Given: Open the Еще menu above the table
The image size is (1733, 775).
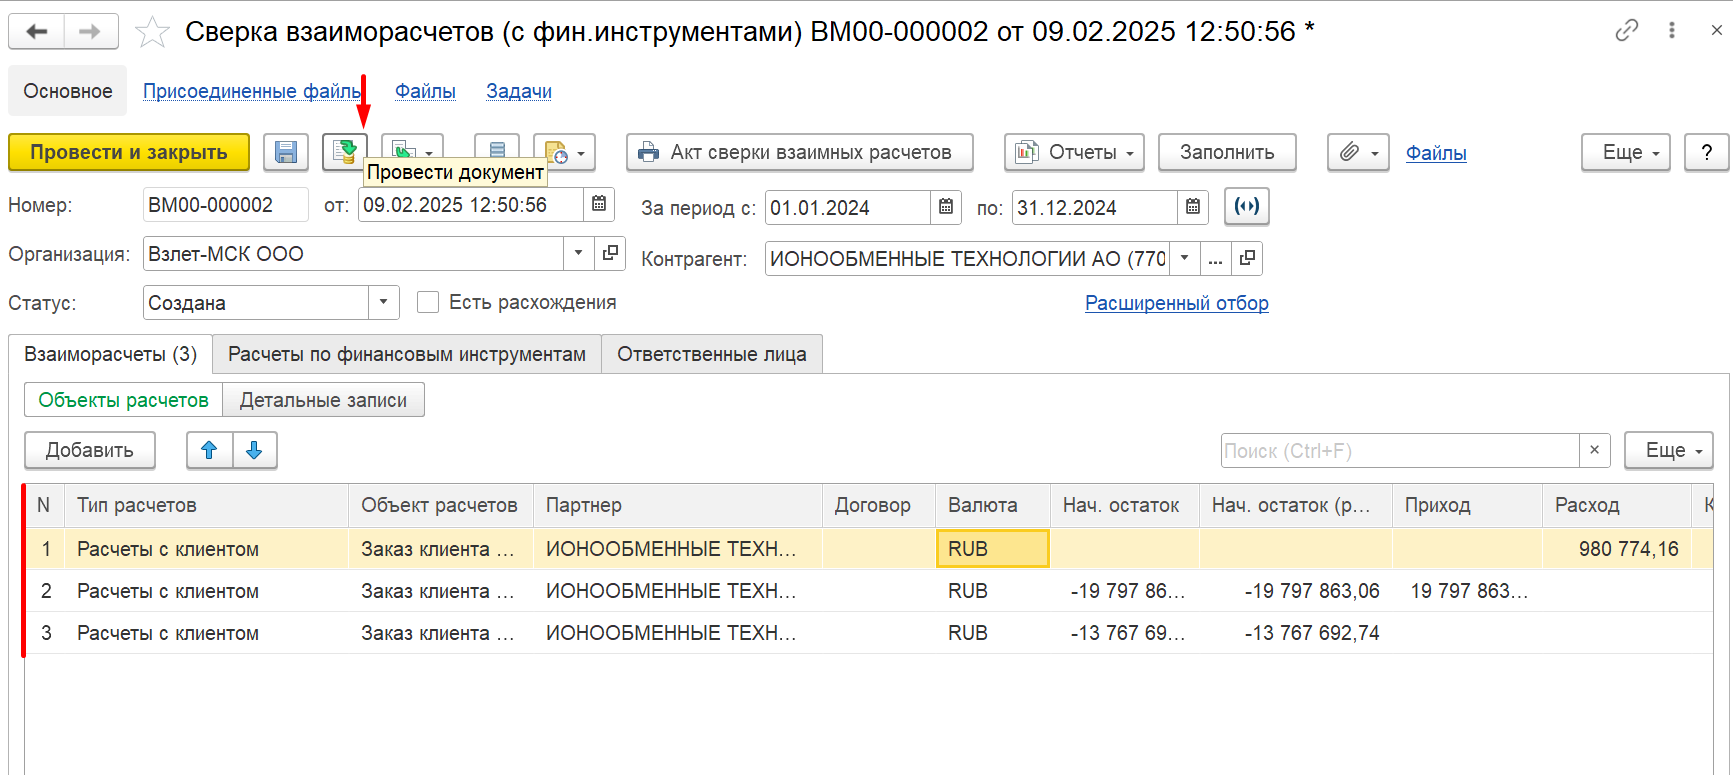Looking at the screenshot, I should pos(1669,450).
